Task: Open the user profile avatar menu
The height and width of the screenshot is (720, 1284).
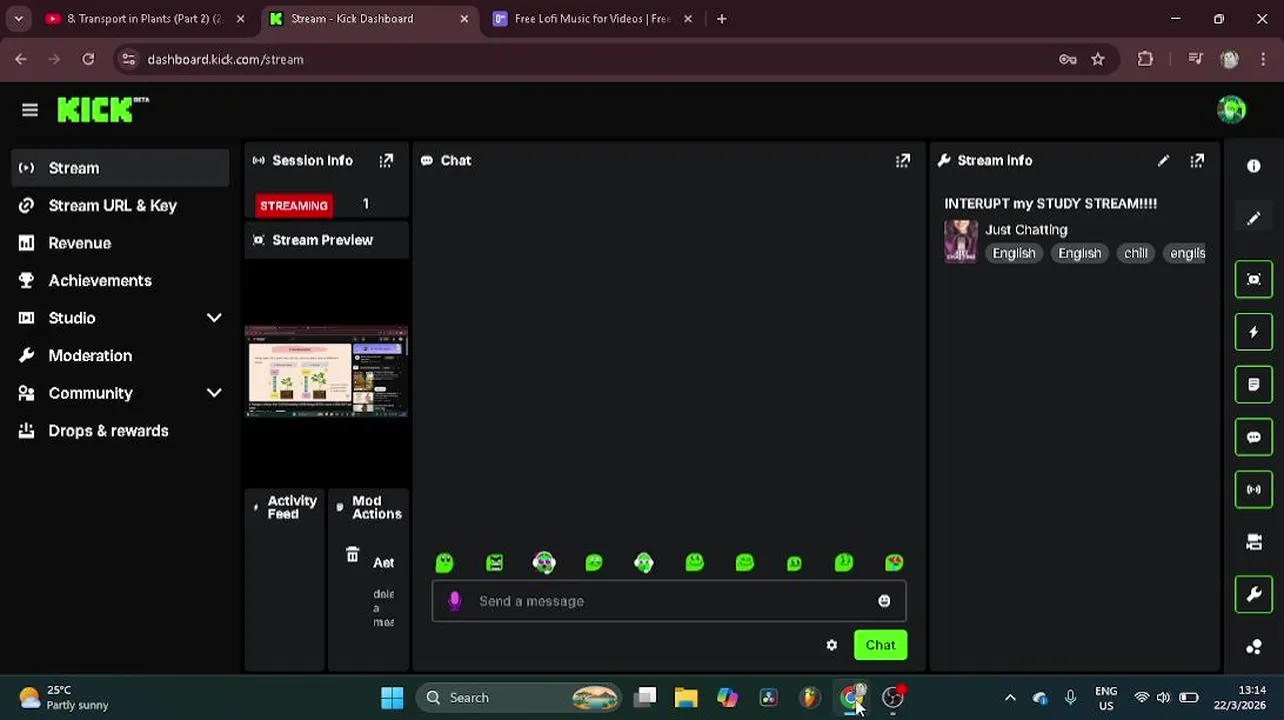Action: (1231, 110)
